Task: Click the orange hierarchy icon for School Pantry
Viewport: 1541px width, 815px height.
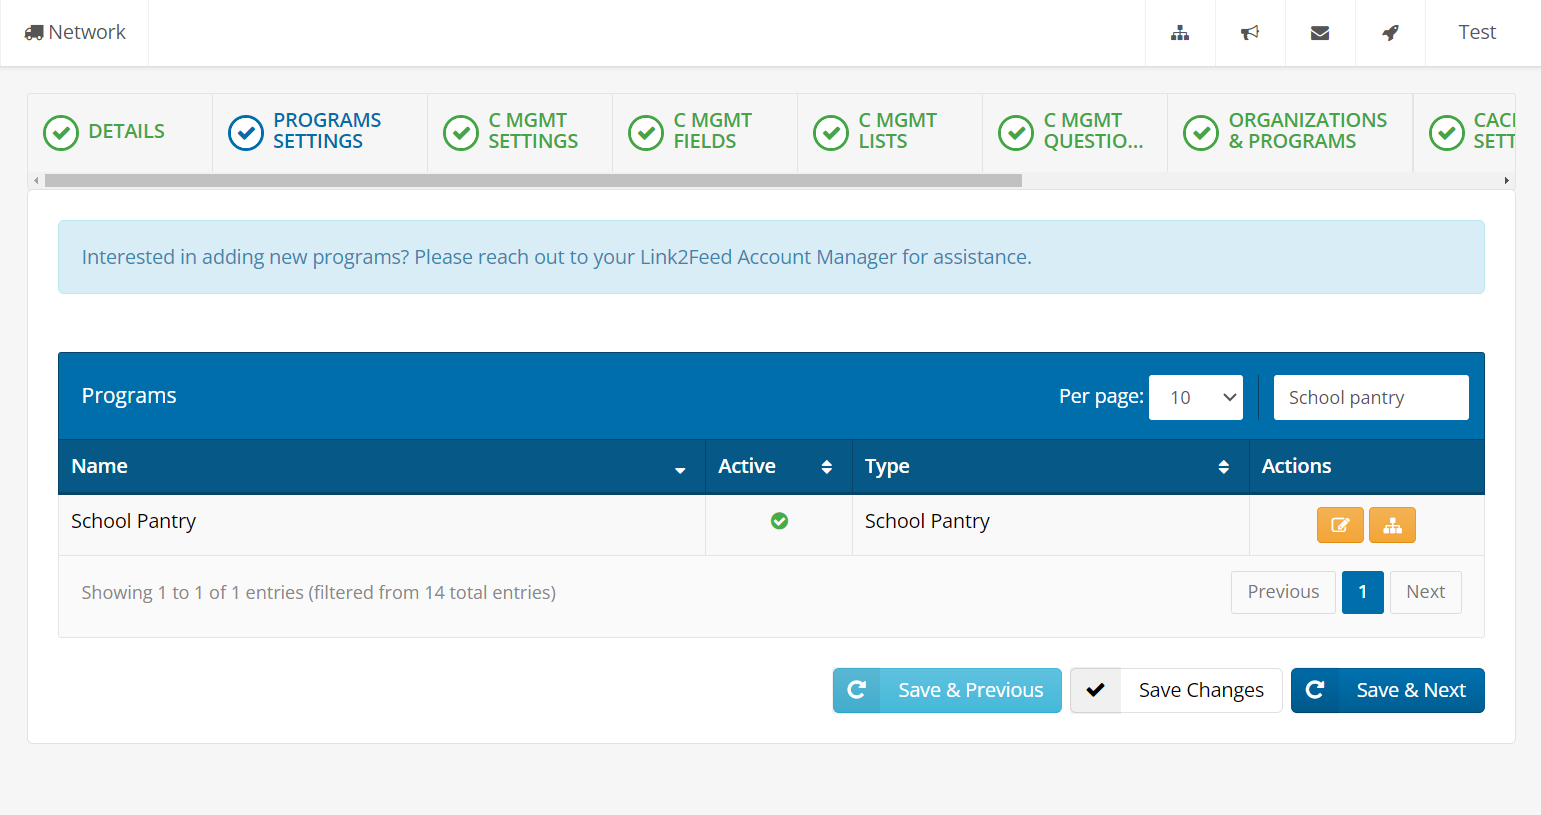Action: coord(1392,525)
